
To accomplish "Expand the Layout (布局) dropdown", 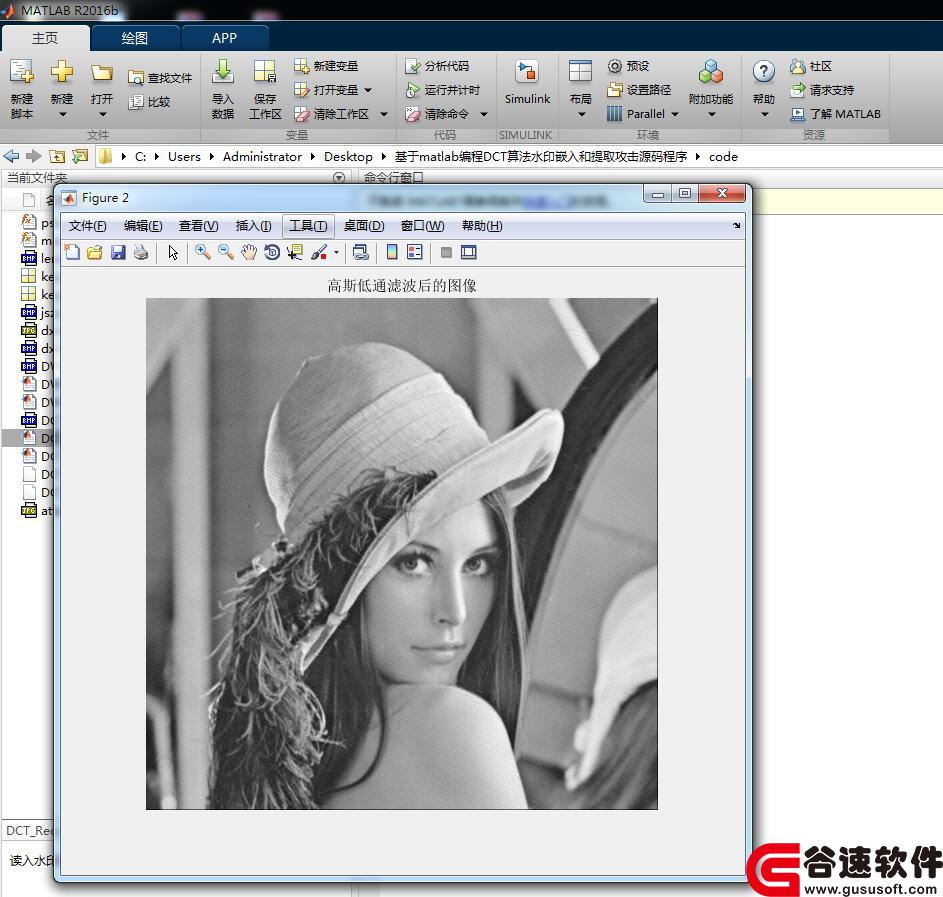I will tap(581, 114).
